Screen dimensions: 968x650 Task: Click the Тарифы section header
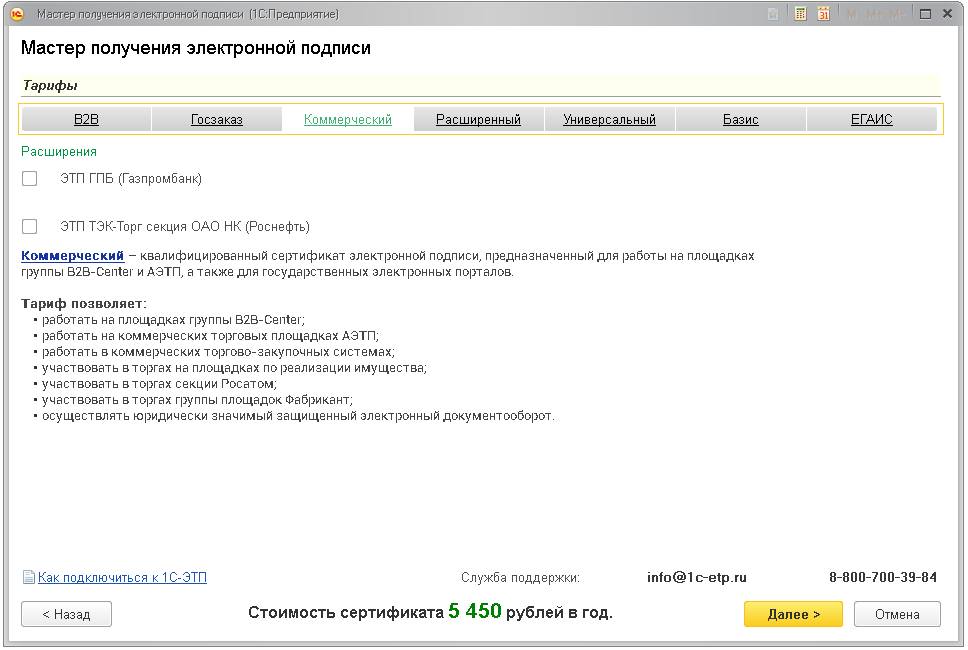click(49, 85)
